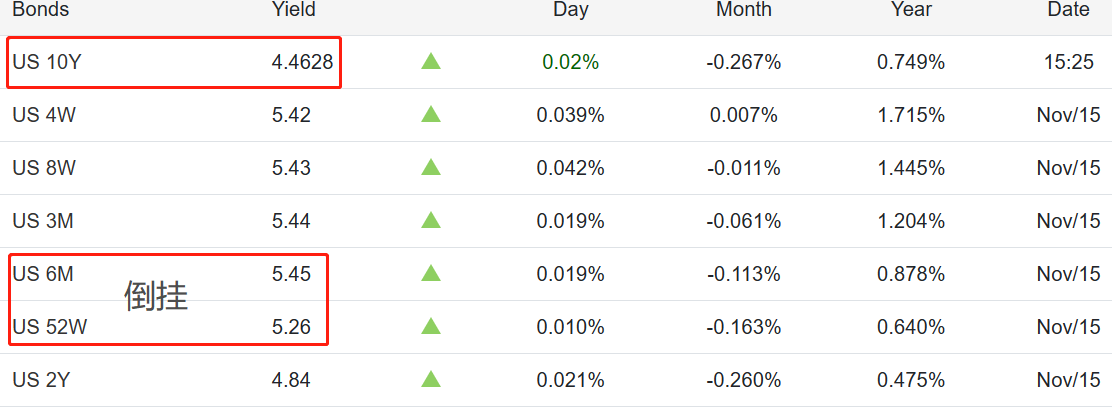
Task: Select the US 8W bond name
Action: pos(44,168)
